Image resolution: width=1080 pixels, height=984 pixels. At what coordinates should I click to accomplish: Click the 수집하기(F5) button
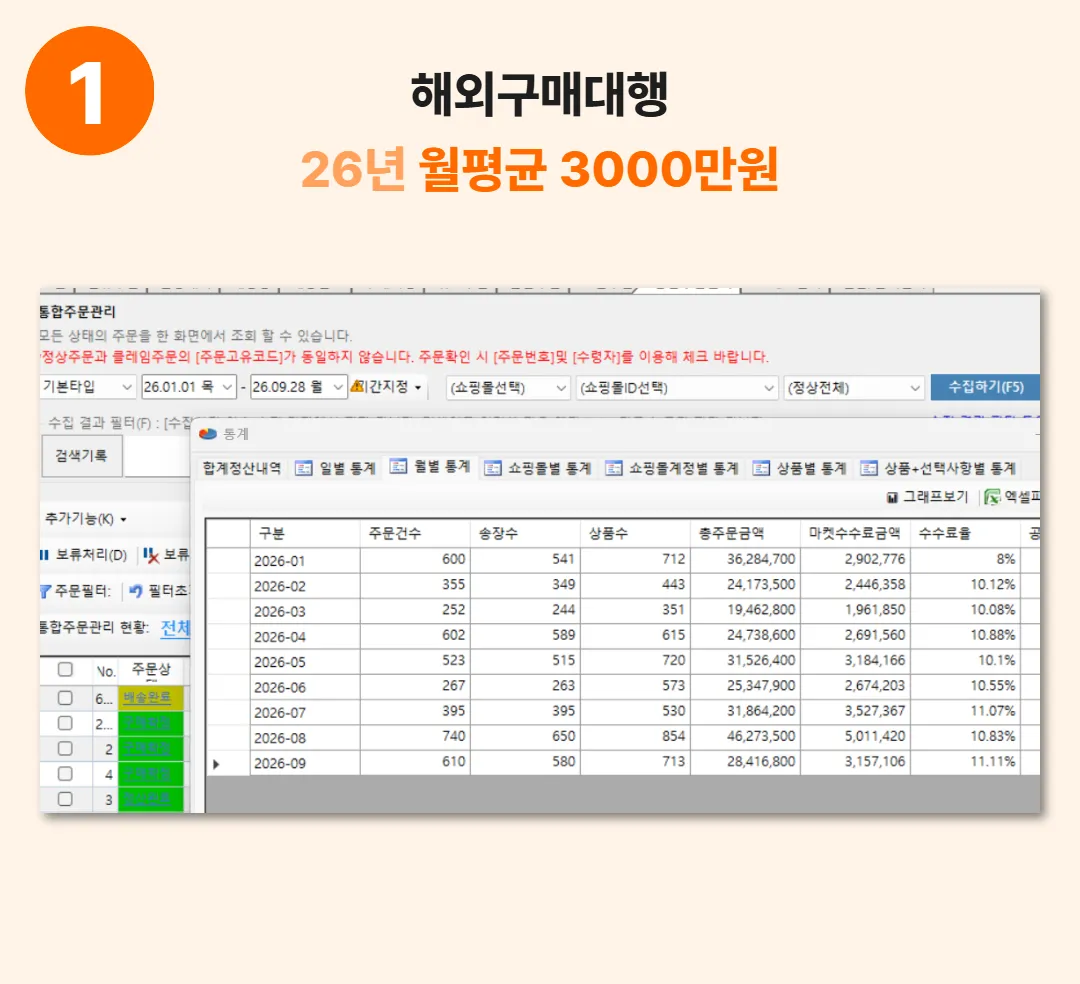coord(985,387)
